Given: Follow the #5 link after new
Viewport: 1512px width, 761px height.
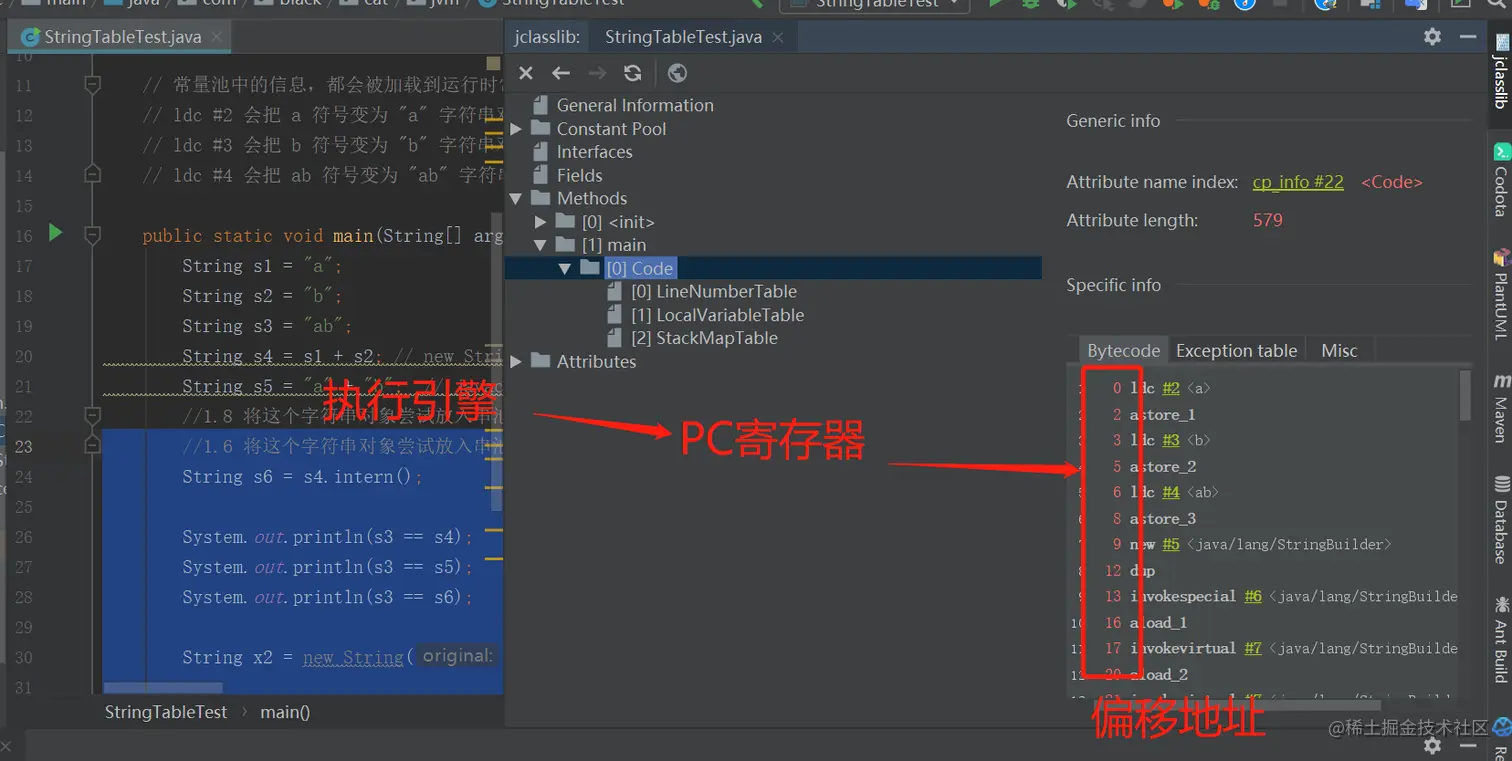Looking at the screenshot, I should [x=1170, y=544].
